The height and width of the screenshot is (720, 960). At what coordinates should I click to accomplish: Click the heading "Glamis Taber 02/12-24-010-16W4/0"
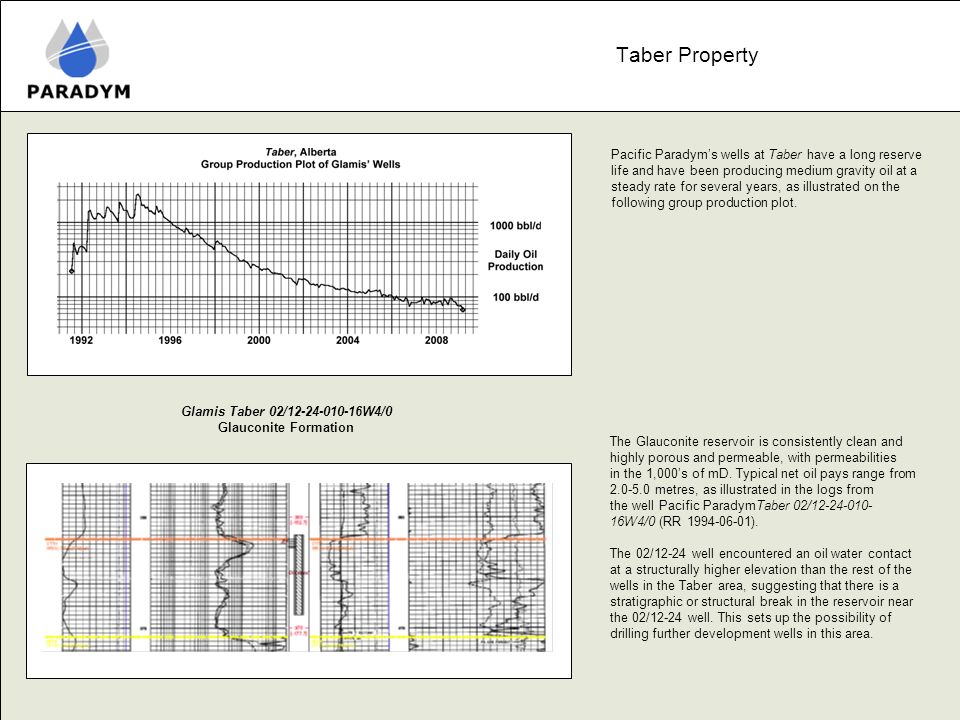click(x=287, y=411)
